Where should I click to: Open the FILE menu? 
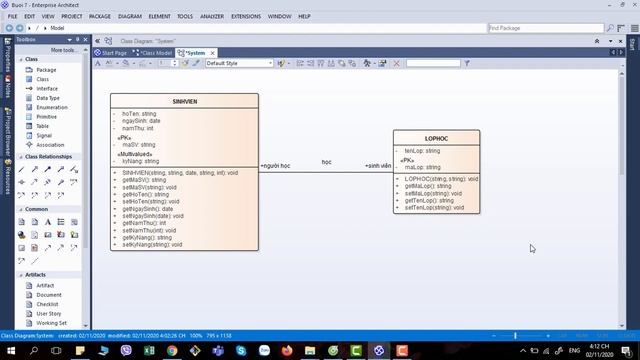pos(12,16)
